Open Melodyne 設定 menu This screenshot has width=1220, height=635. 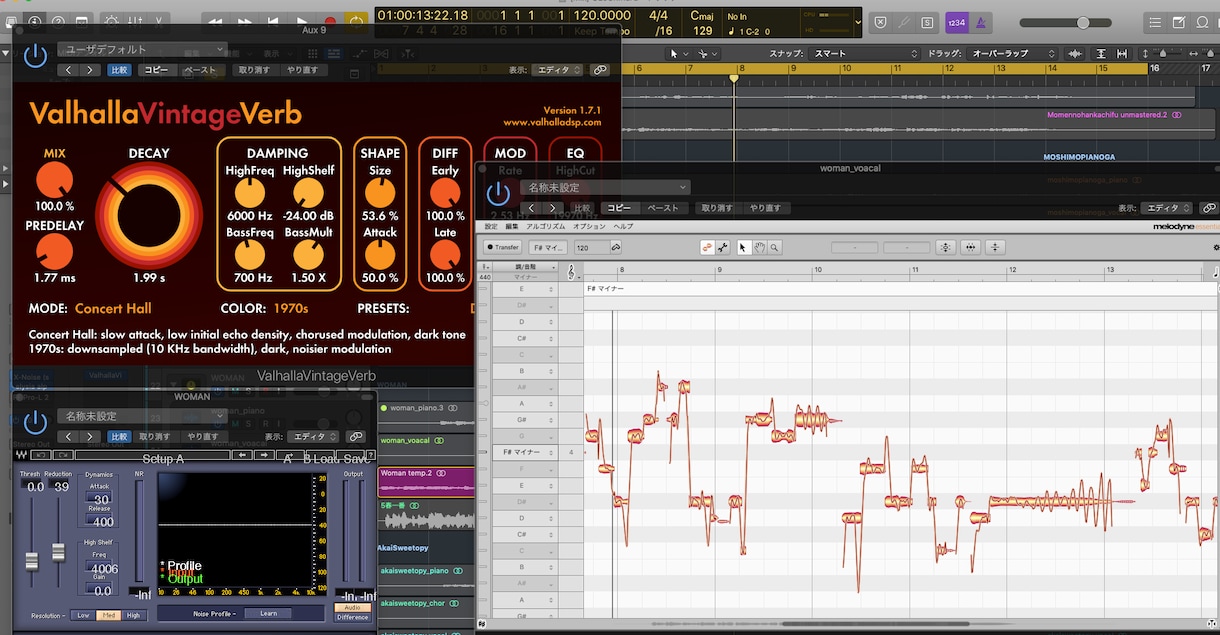point(491,227)
